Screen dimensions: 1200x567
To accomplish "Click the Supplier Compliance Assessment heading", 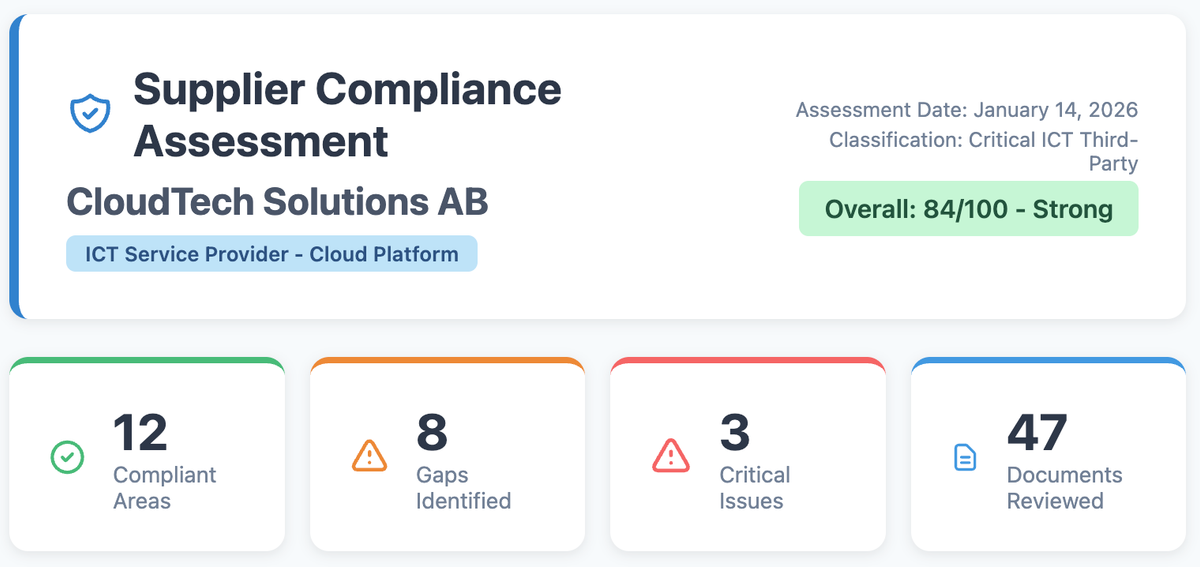I will pyautogui.click(x=347, y=115).
